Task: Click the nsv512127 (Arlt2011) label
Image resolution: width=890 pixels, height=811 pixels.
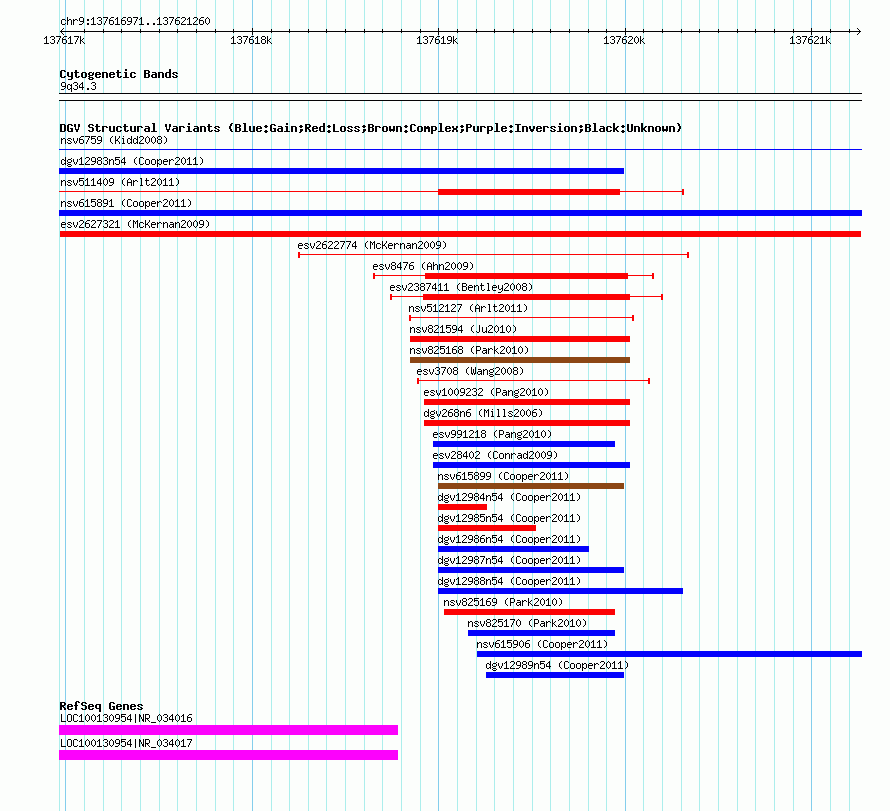Action: coord(468,308)
